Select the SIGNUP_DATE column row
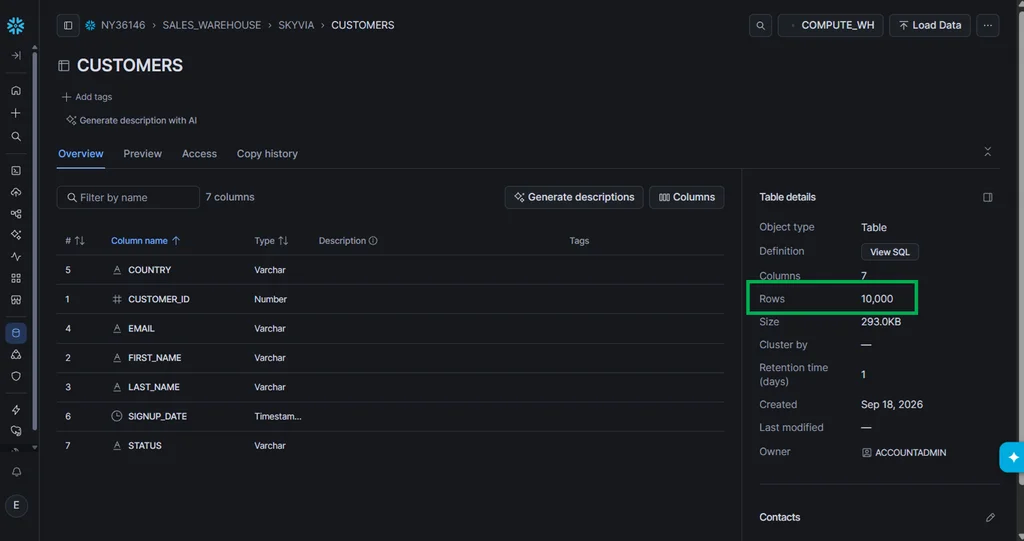The height and width of the screenshot is (541, 1024). [390, 416]
